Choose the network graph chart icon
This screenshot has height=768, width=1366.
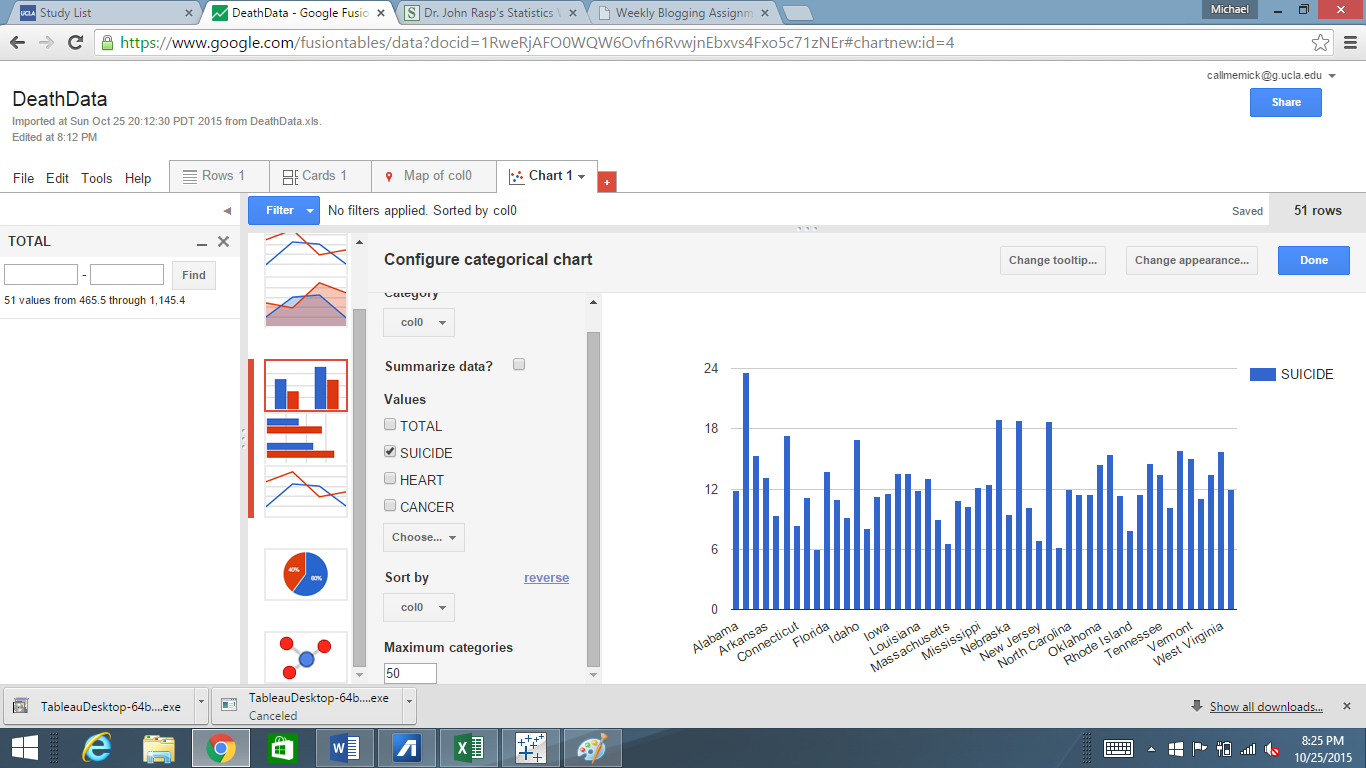coord(305,656)
